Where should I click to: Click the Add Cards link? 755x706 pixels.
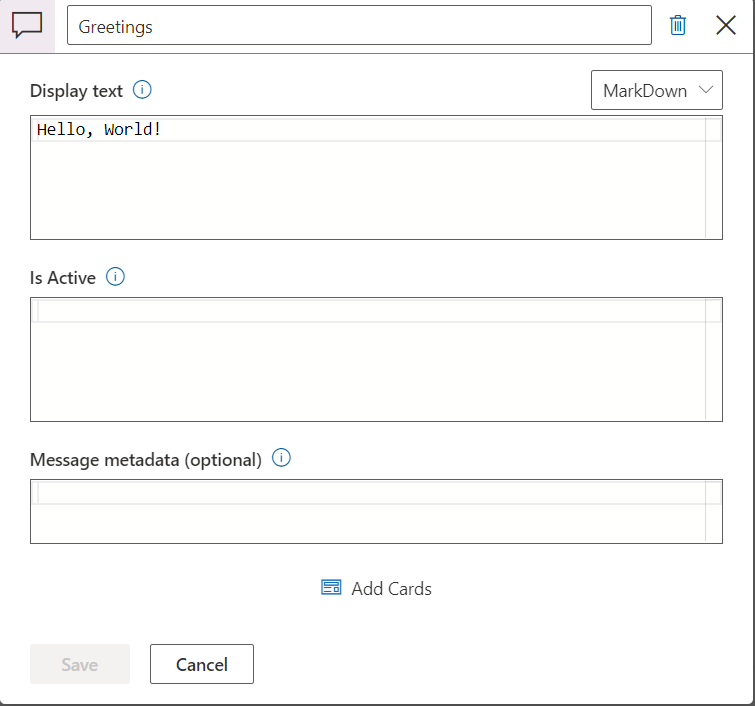click(377, 588)
